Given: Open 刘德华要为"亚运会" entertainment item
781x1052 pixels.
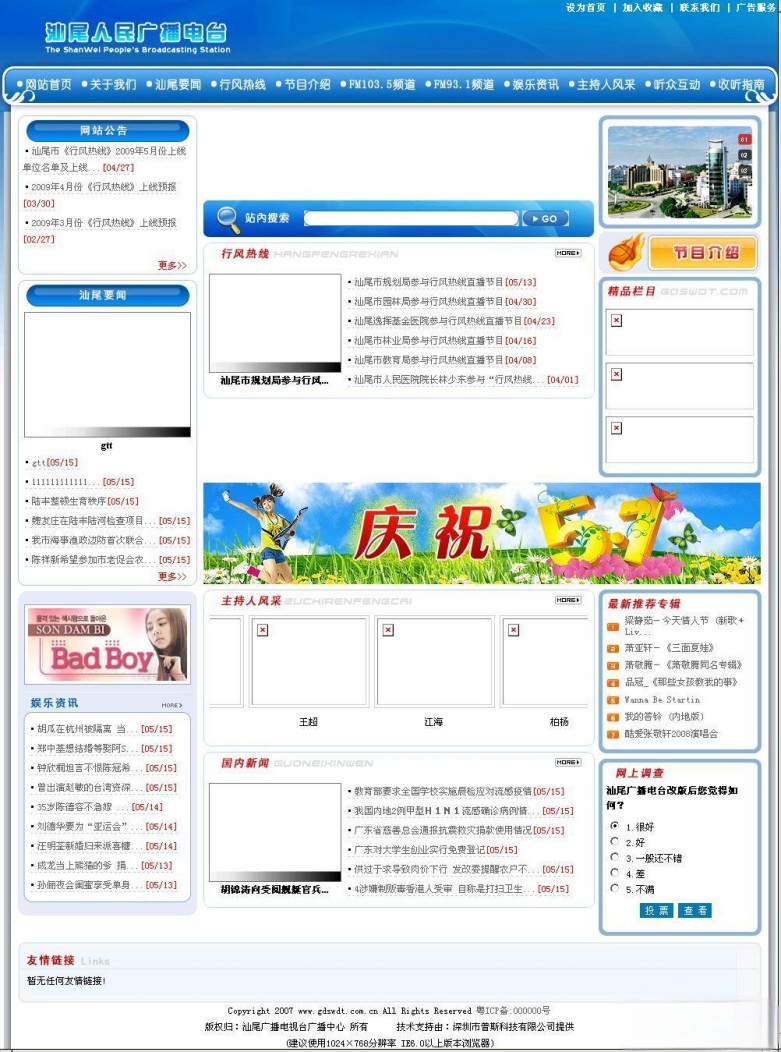Looking at the screenshot, I should 107,827.
